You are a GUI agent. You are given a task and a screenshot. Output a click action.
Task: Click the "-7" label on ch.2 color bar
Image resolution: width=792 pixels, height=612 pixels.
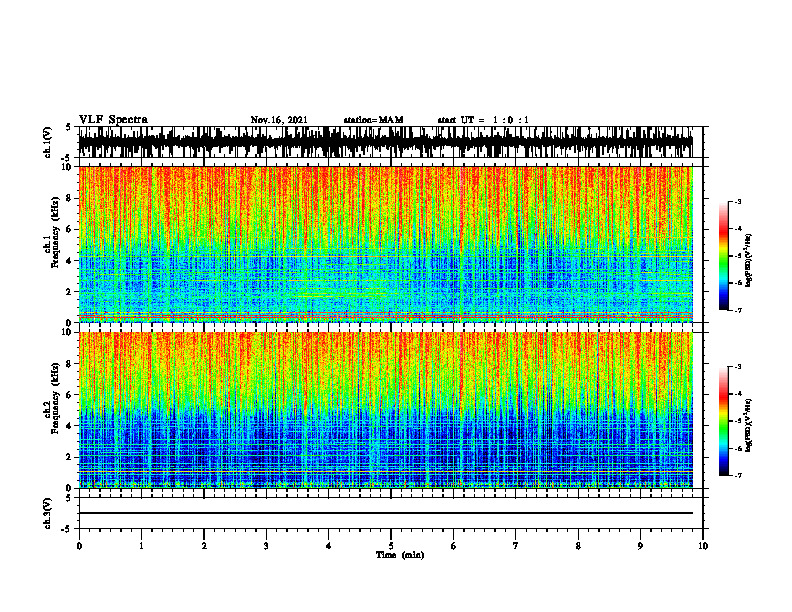click(x=738, y=475)
